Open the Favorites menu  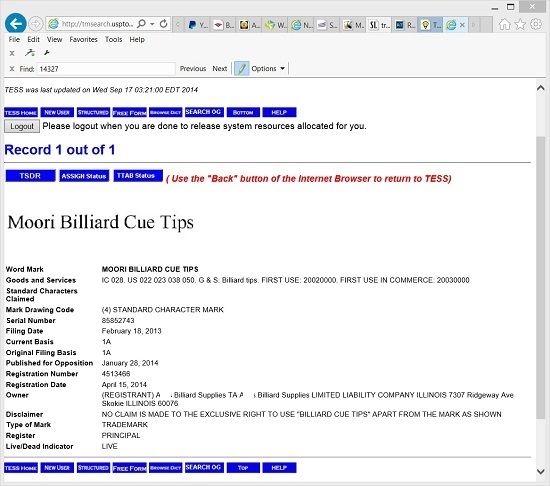click(x=83, y=39)
